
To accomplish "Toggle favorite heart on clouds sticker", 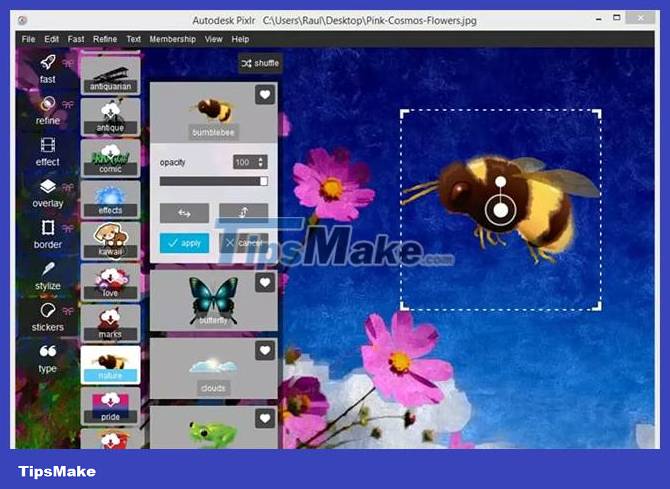I will (264, 350).
